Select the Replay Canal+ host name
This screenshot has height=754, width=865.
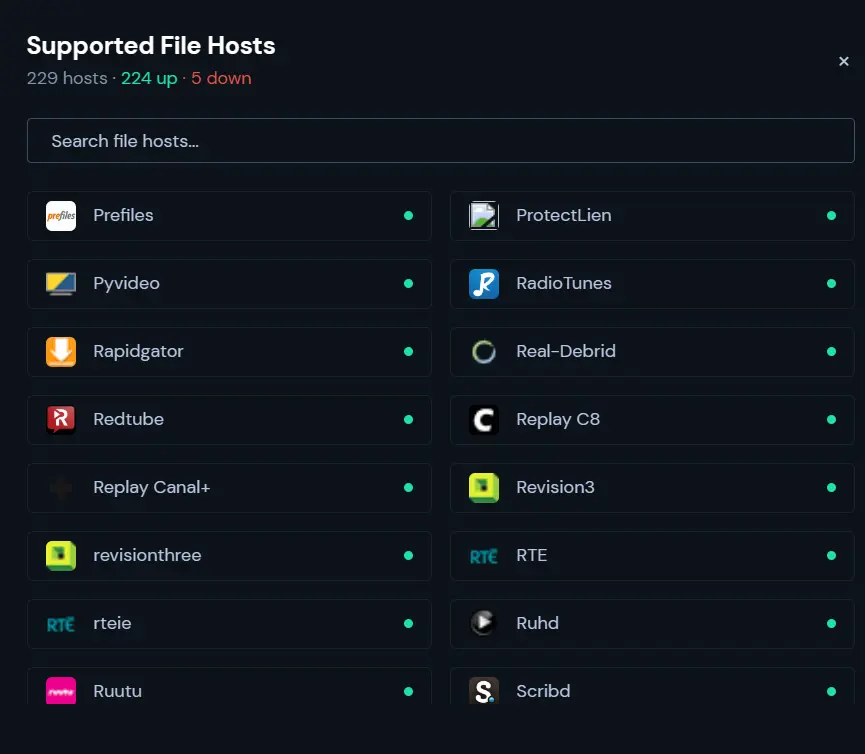(x=152, y=488)
